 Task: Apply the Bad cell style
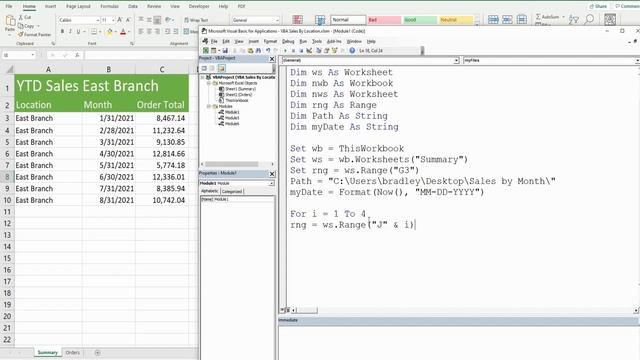[x=384, y=20]
